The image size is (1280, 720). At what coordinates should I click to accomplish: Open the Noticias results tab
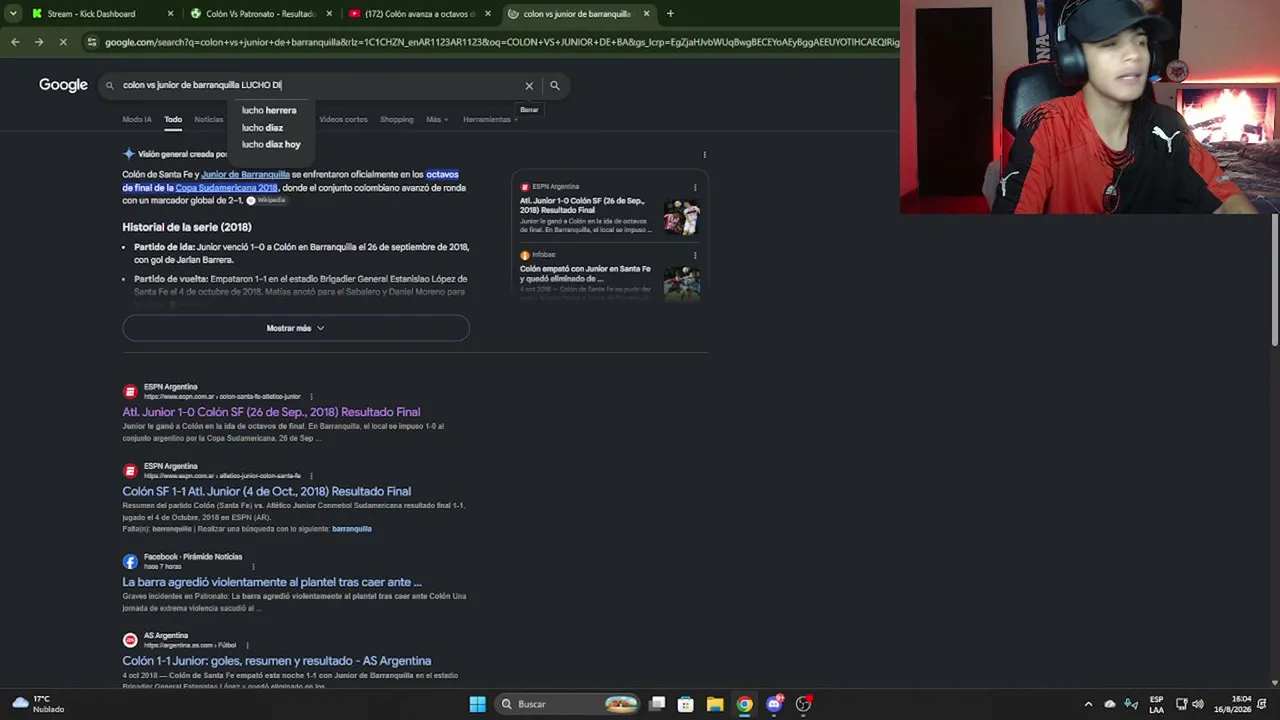pos(209,120)
